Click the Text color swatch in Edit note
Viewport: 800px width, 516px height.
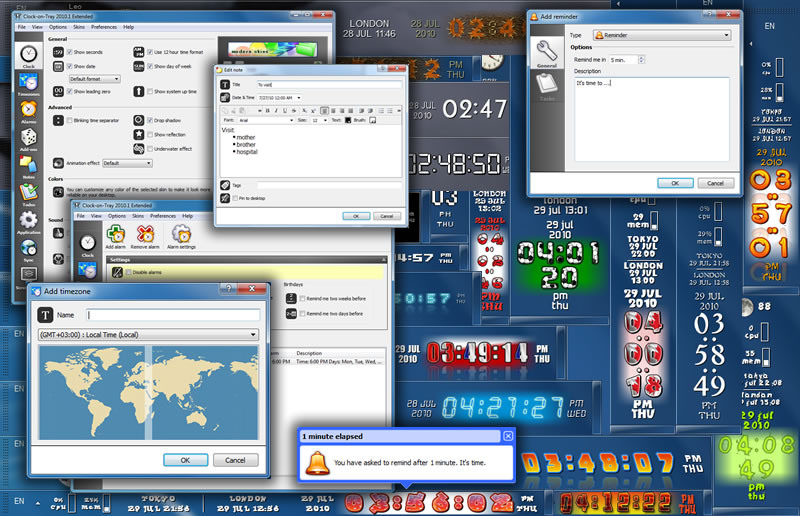(349, 120)
